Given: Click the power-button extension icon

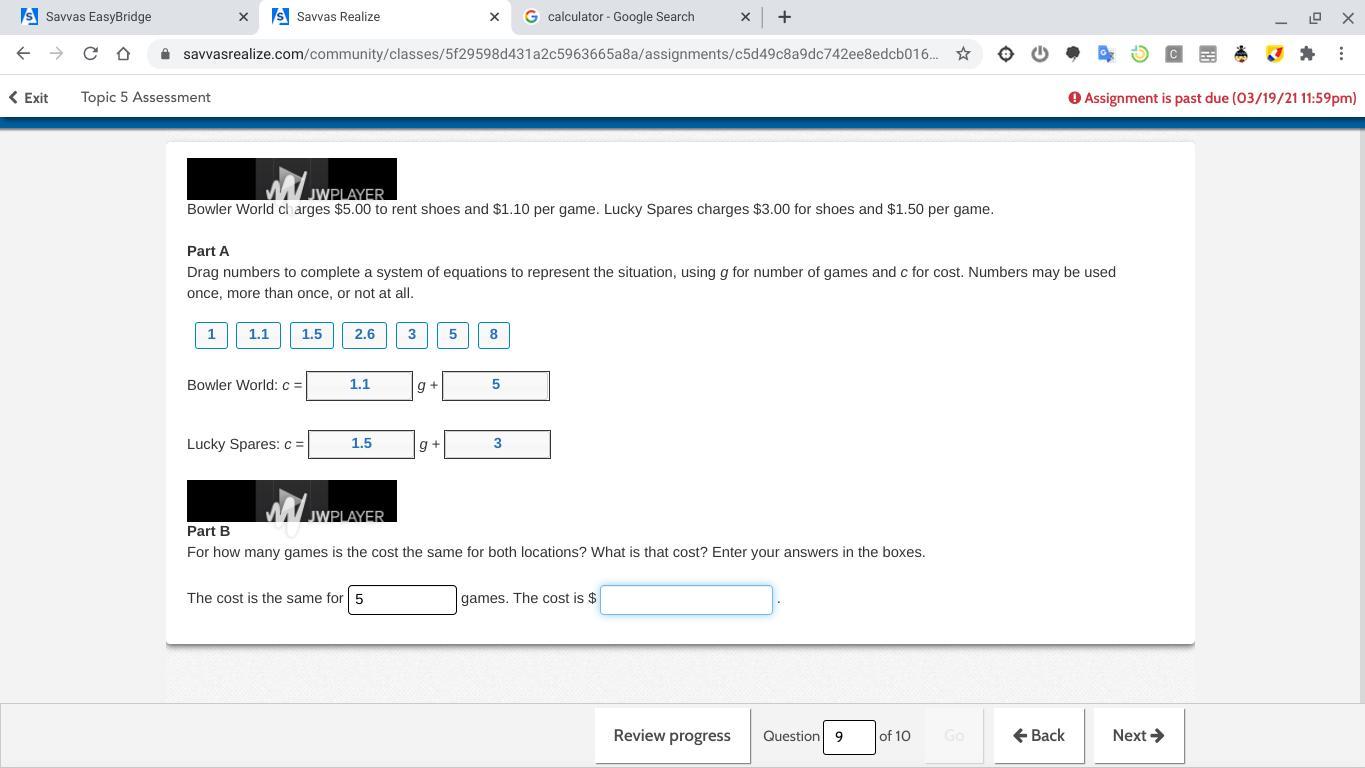Looking at the screenshot, I should tap(1040, 54).
